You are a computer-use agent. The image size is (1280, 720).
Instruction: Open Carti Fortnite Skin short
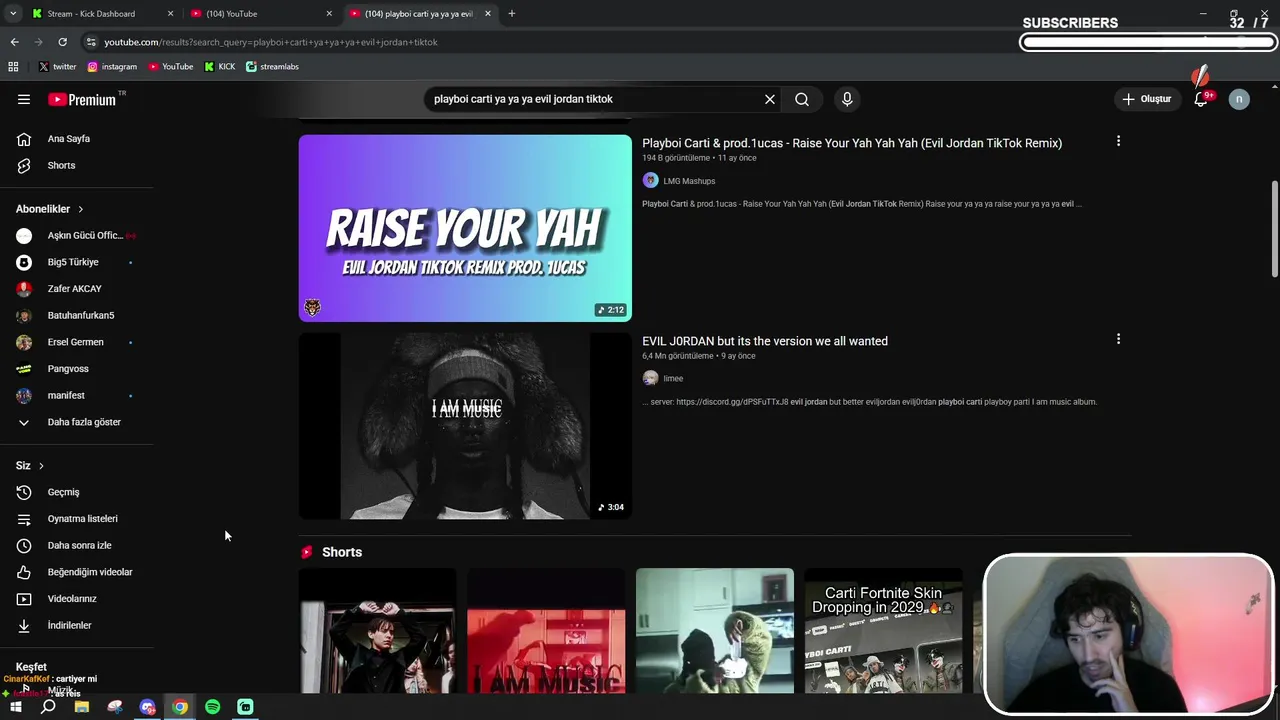pyautogui.click(x=884, y=631)
